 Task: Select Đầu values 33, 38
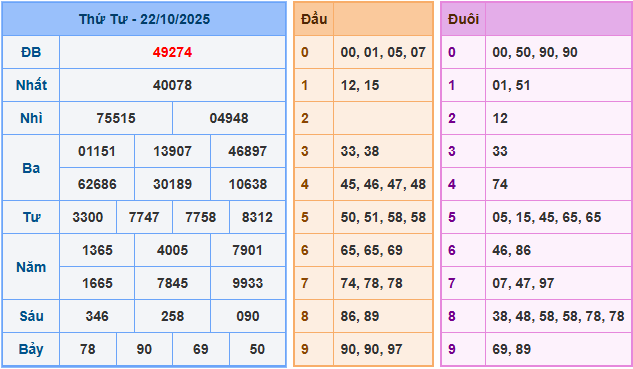(360, 151)
